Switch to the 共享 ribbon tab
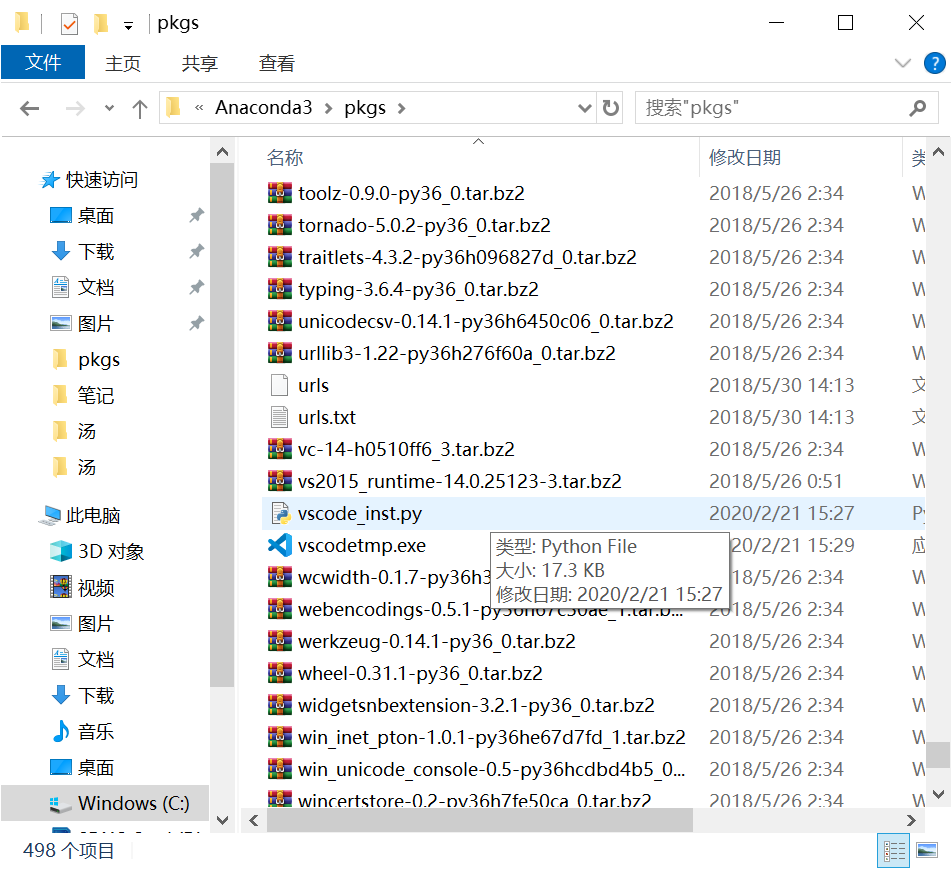 [199, 63]
